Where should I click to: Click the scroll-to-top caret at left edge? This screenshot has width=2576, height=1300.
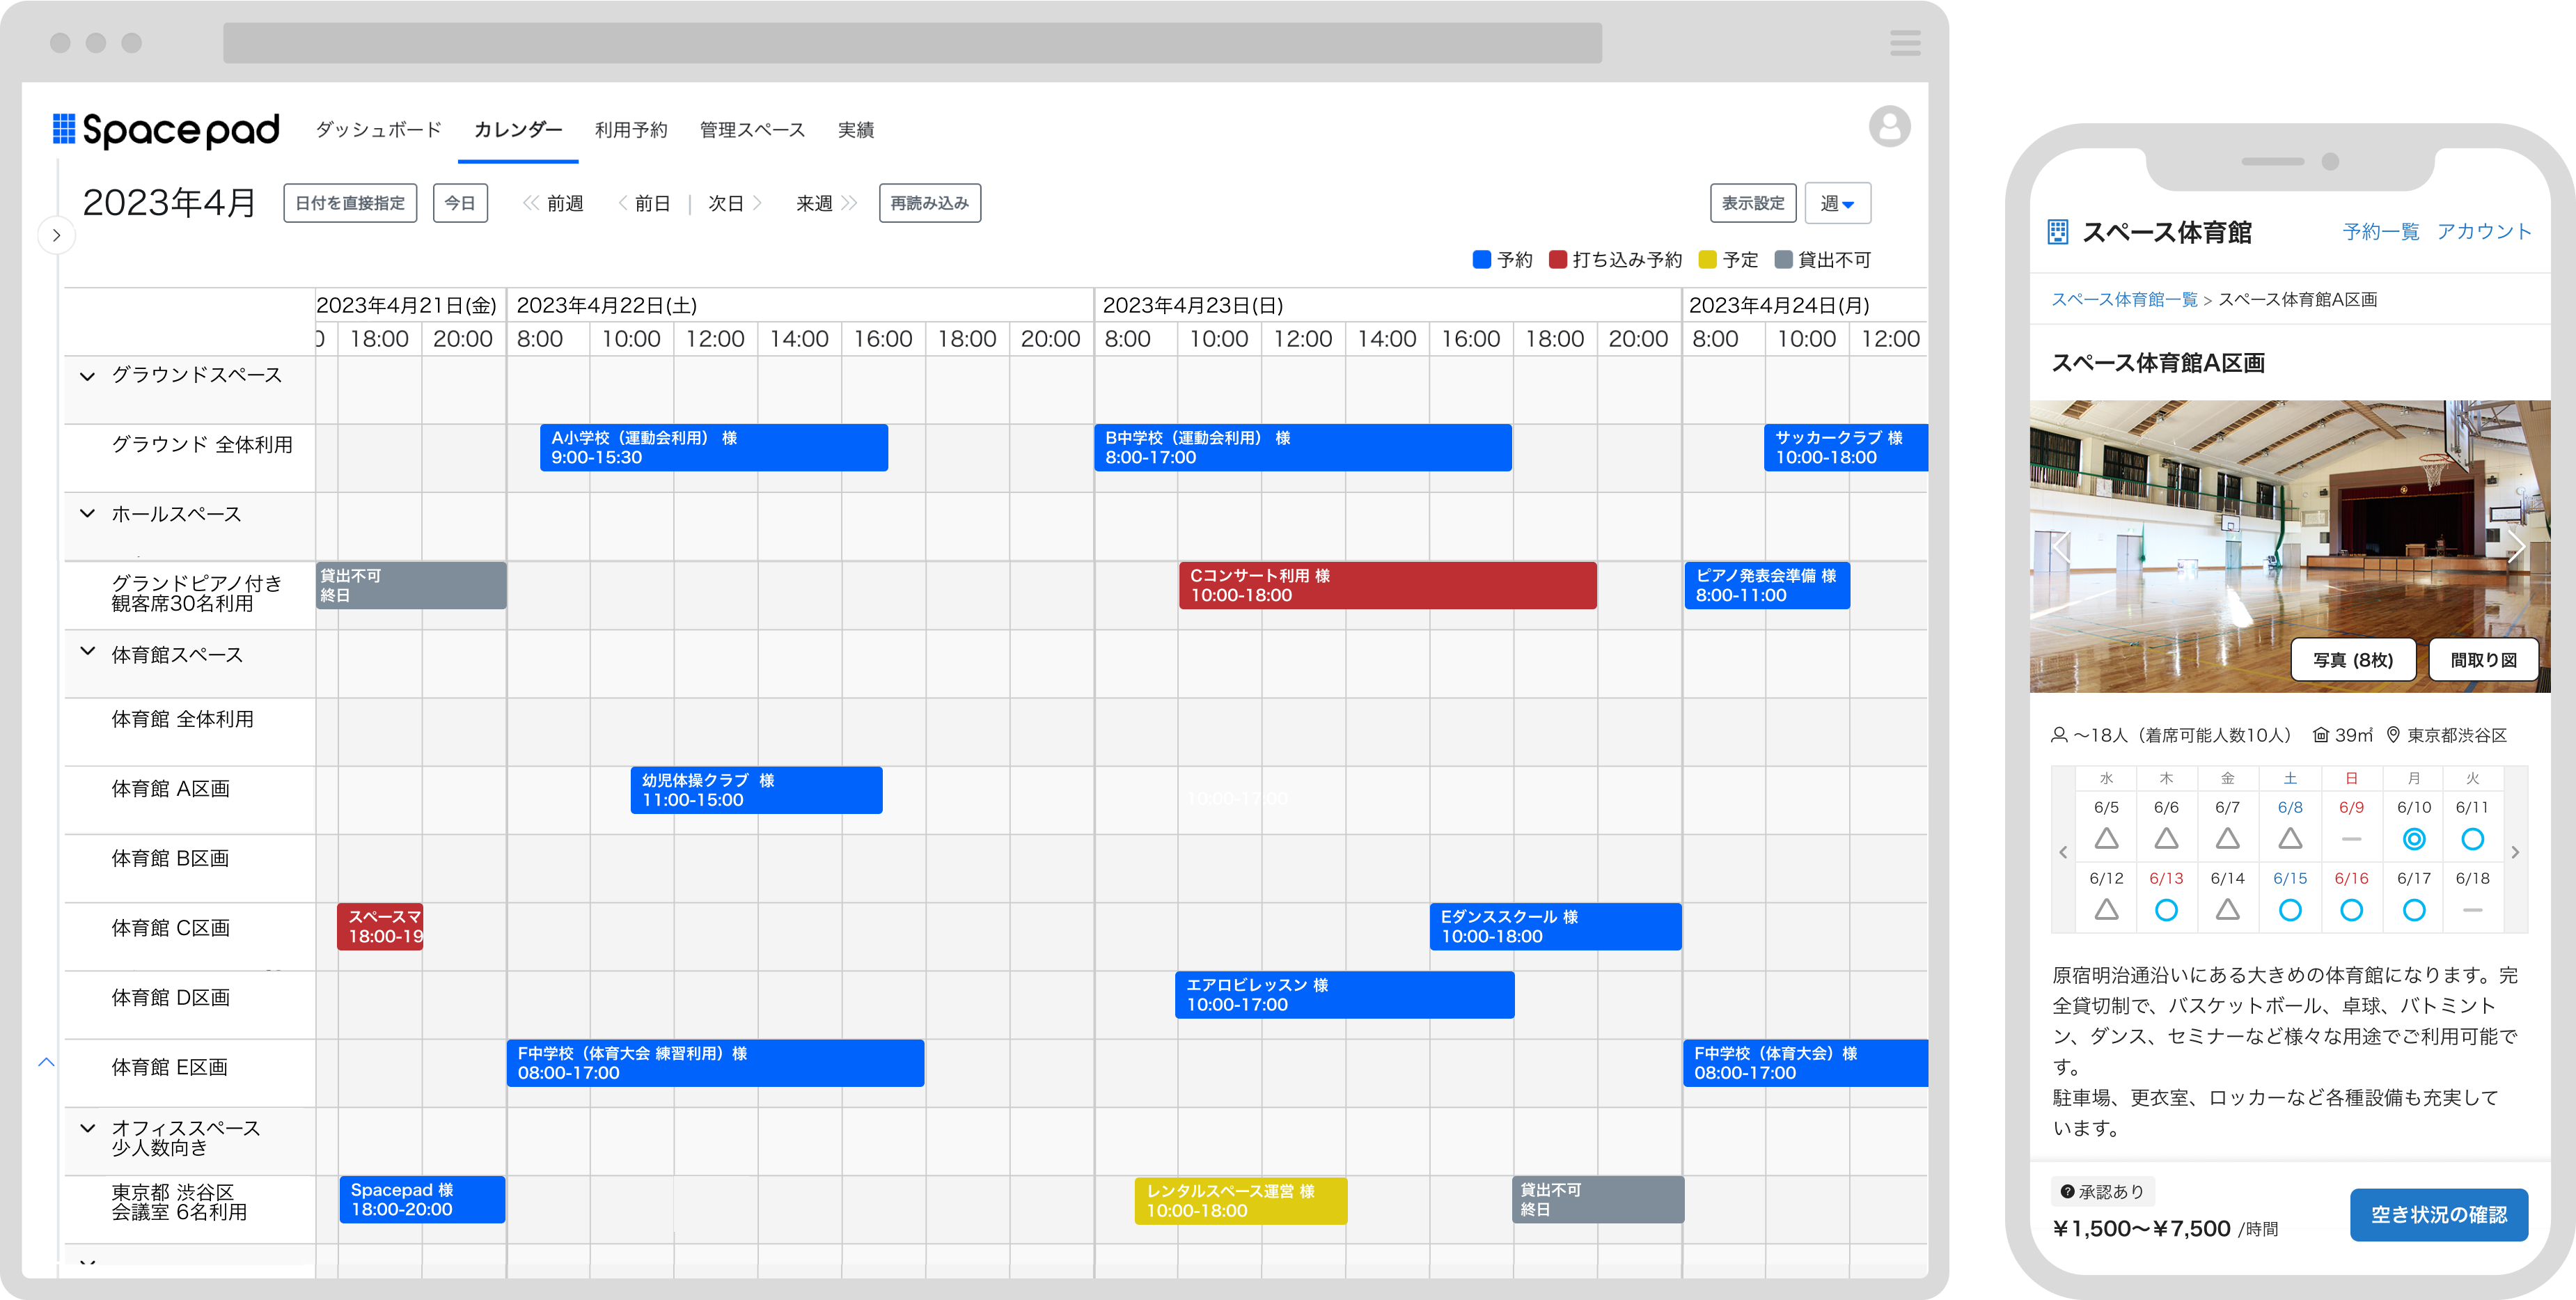[x=46, y=1062]
